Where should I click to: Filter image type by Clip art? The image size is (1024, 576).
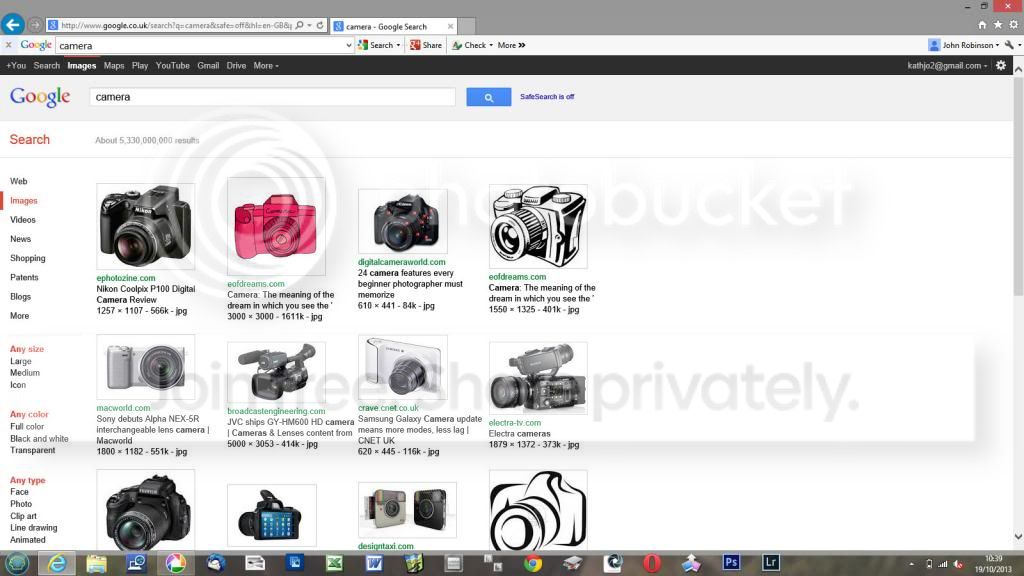click(x=23, y=516)
